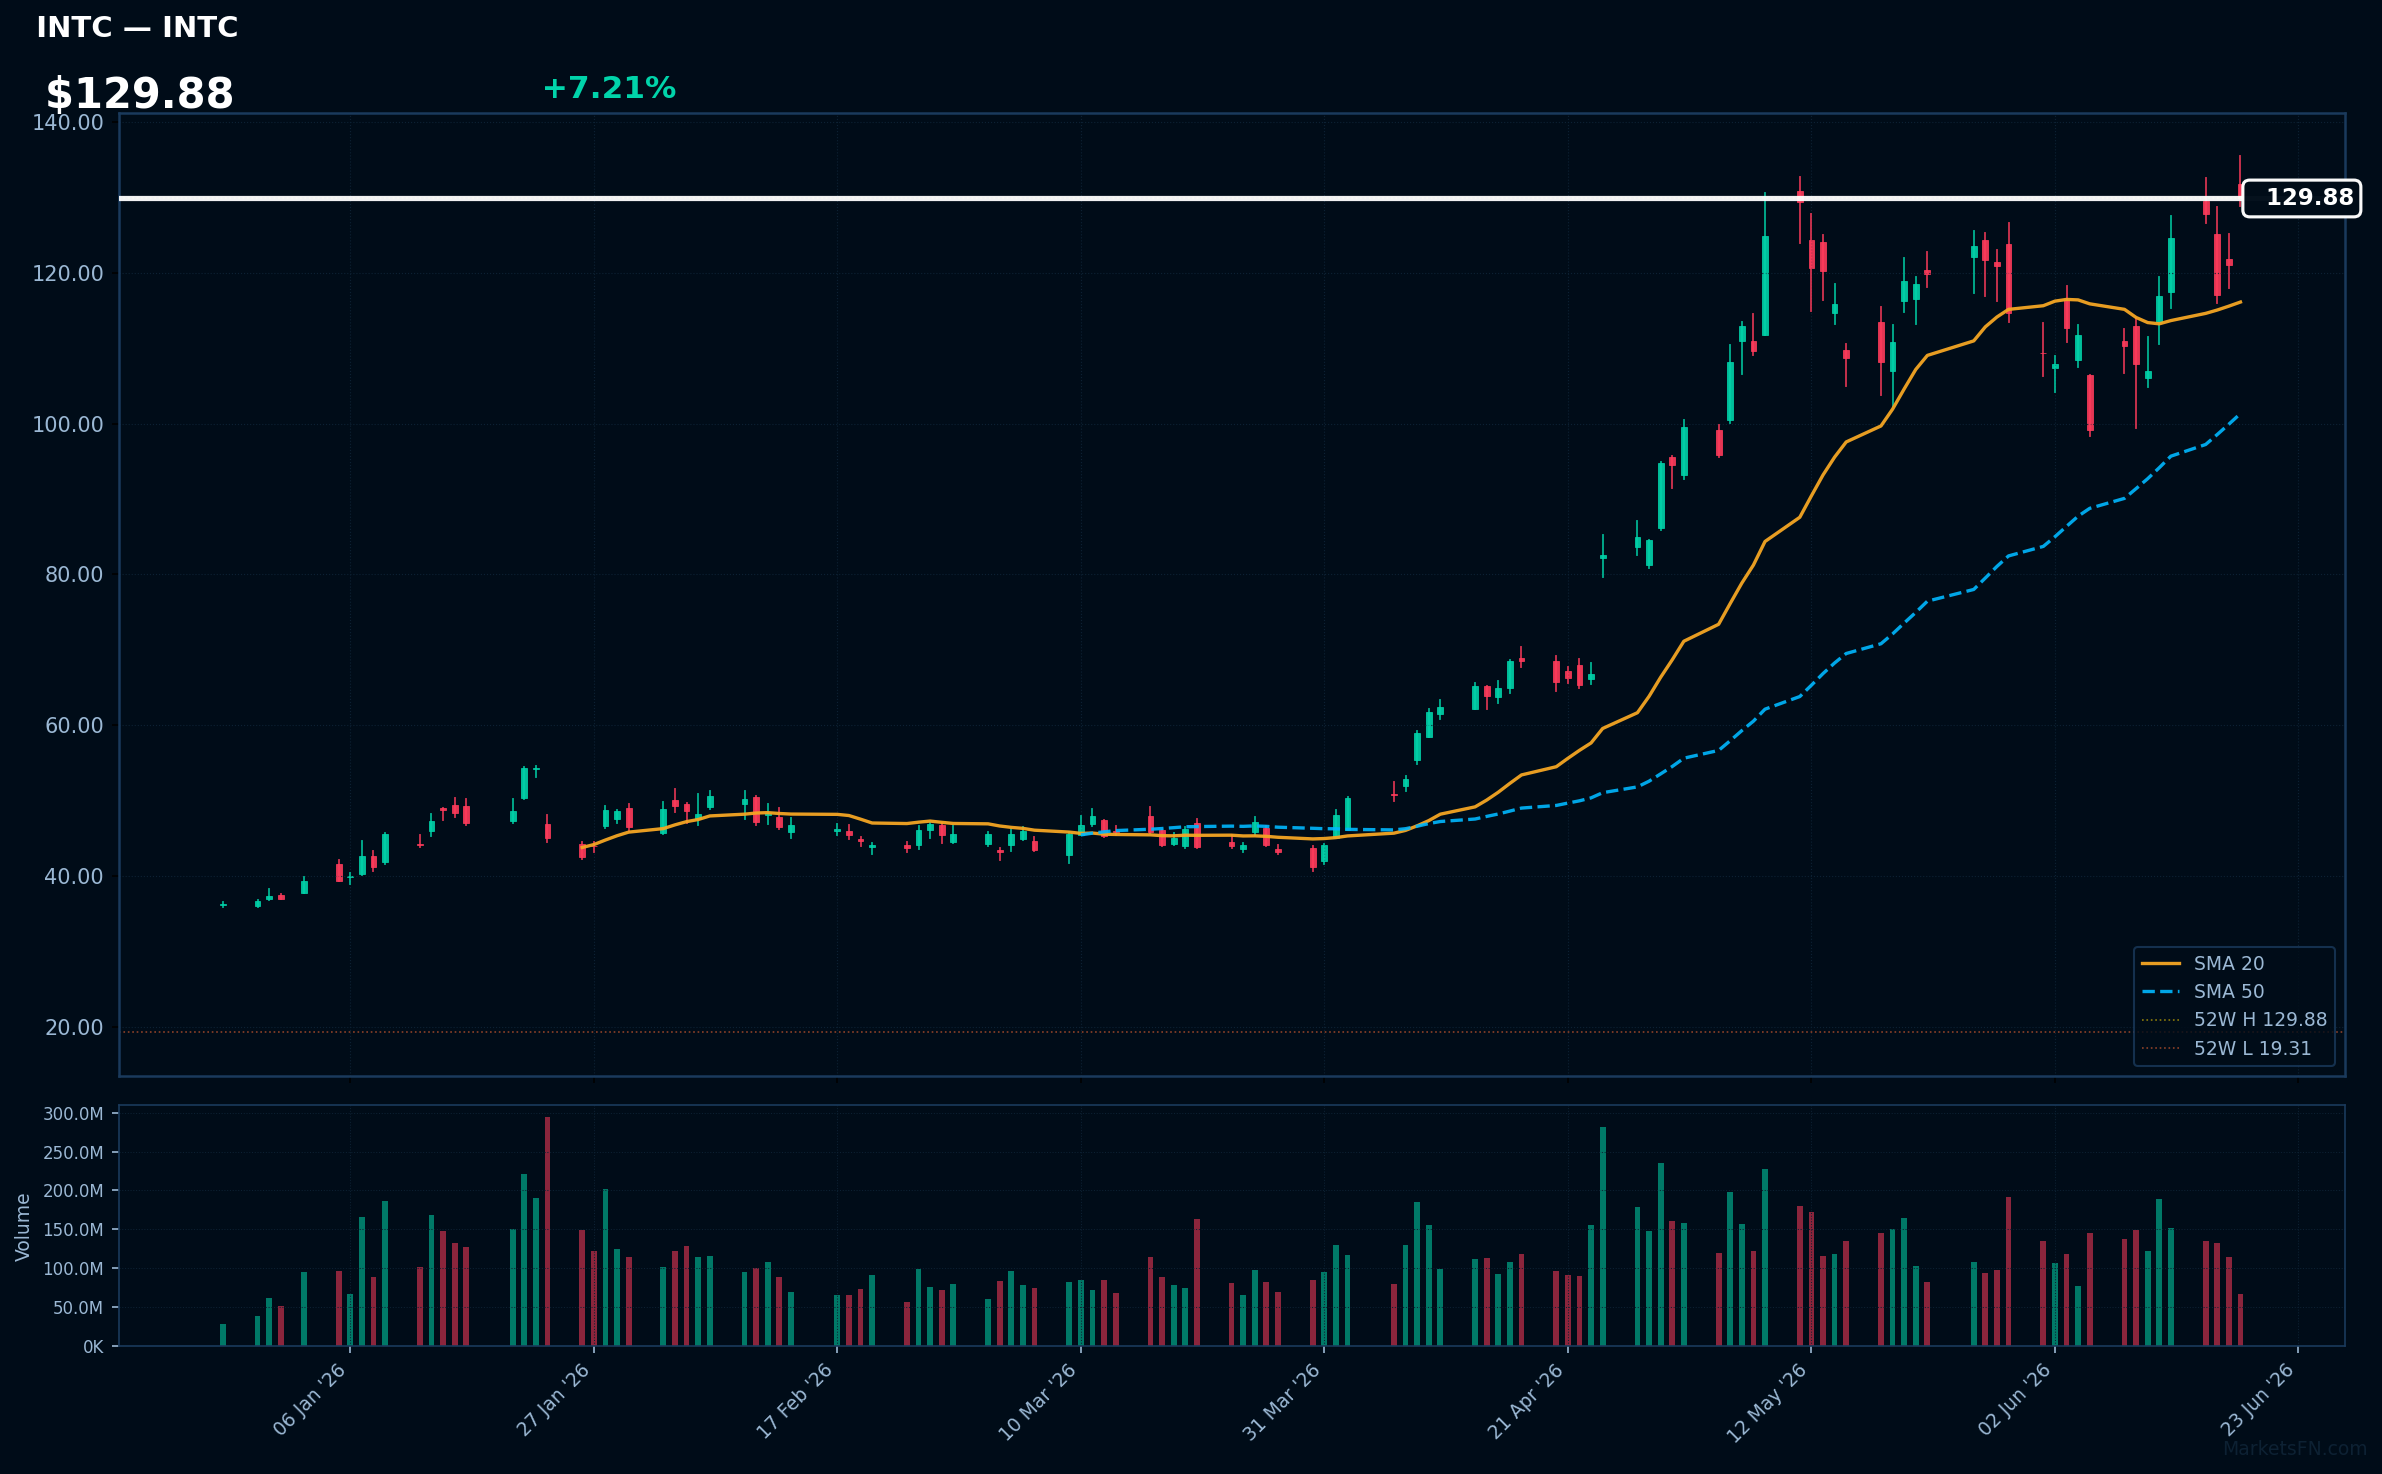The width and height of the screenshot is (2382, 1474).
Task: Click the $129.88 current price heading
Action: (x=139, y=94)
